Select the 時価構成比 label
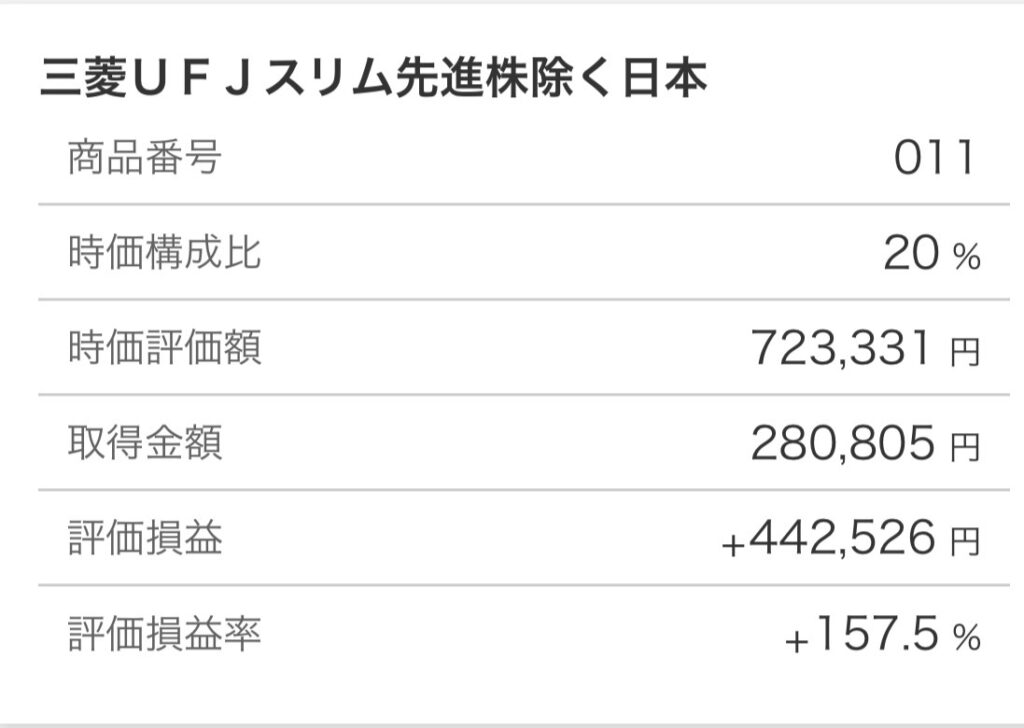1024x728 pixels. point(164,254)
